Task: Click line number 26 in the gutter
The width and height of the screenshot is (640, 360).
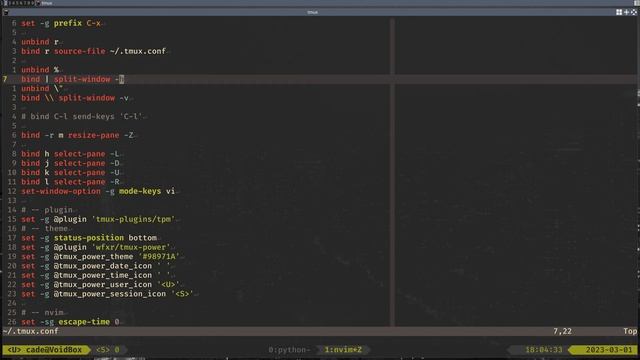Action: click(x=12, y=322)
